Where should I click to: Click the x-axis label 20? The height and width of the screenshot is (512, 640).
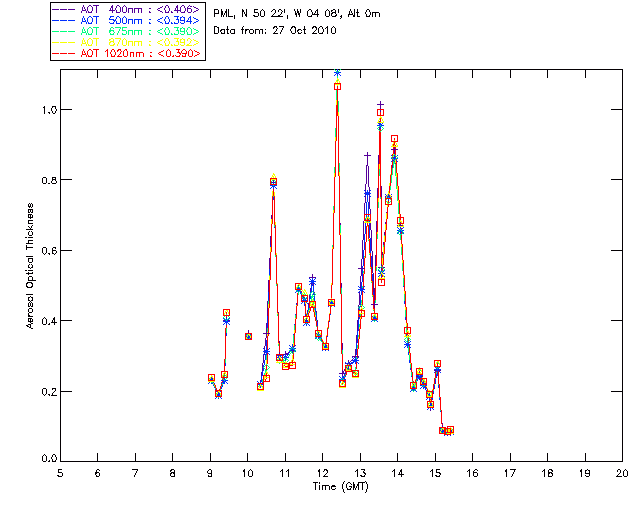[622, 473]
